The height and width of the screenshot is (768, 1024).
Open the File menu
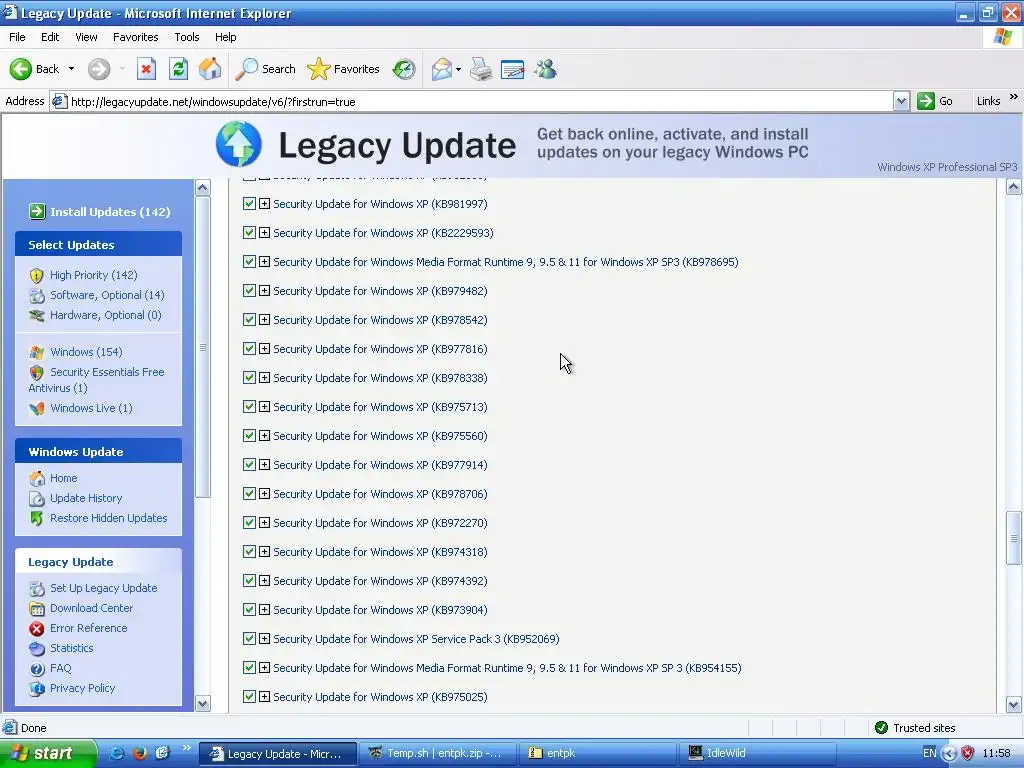click(x=17, y=37)
